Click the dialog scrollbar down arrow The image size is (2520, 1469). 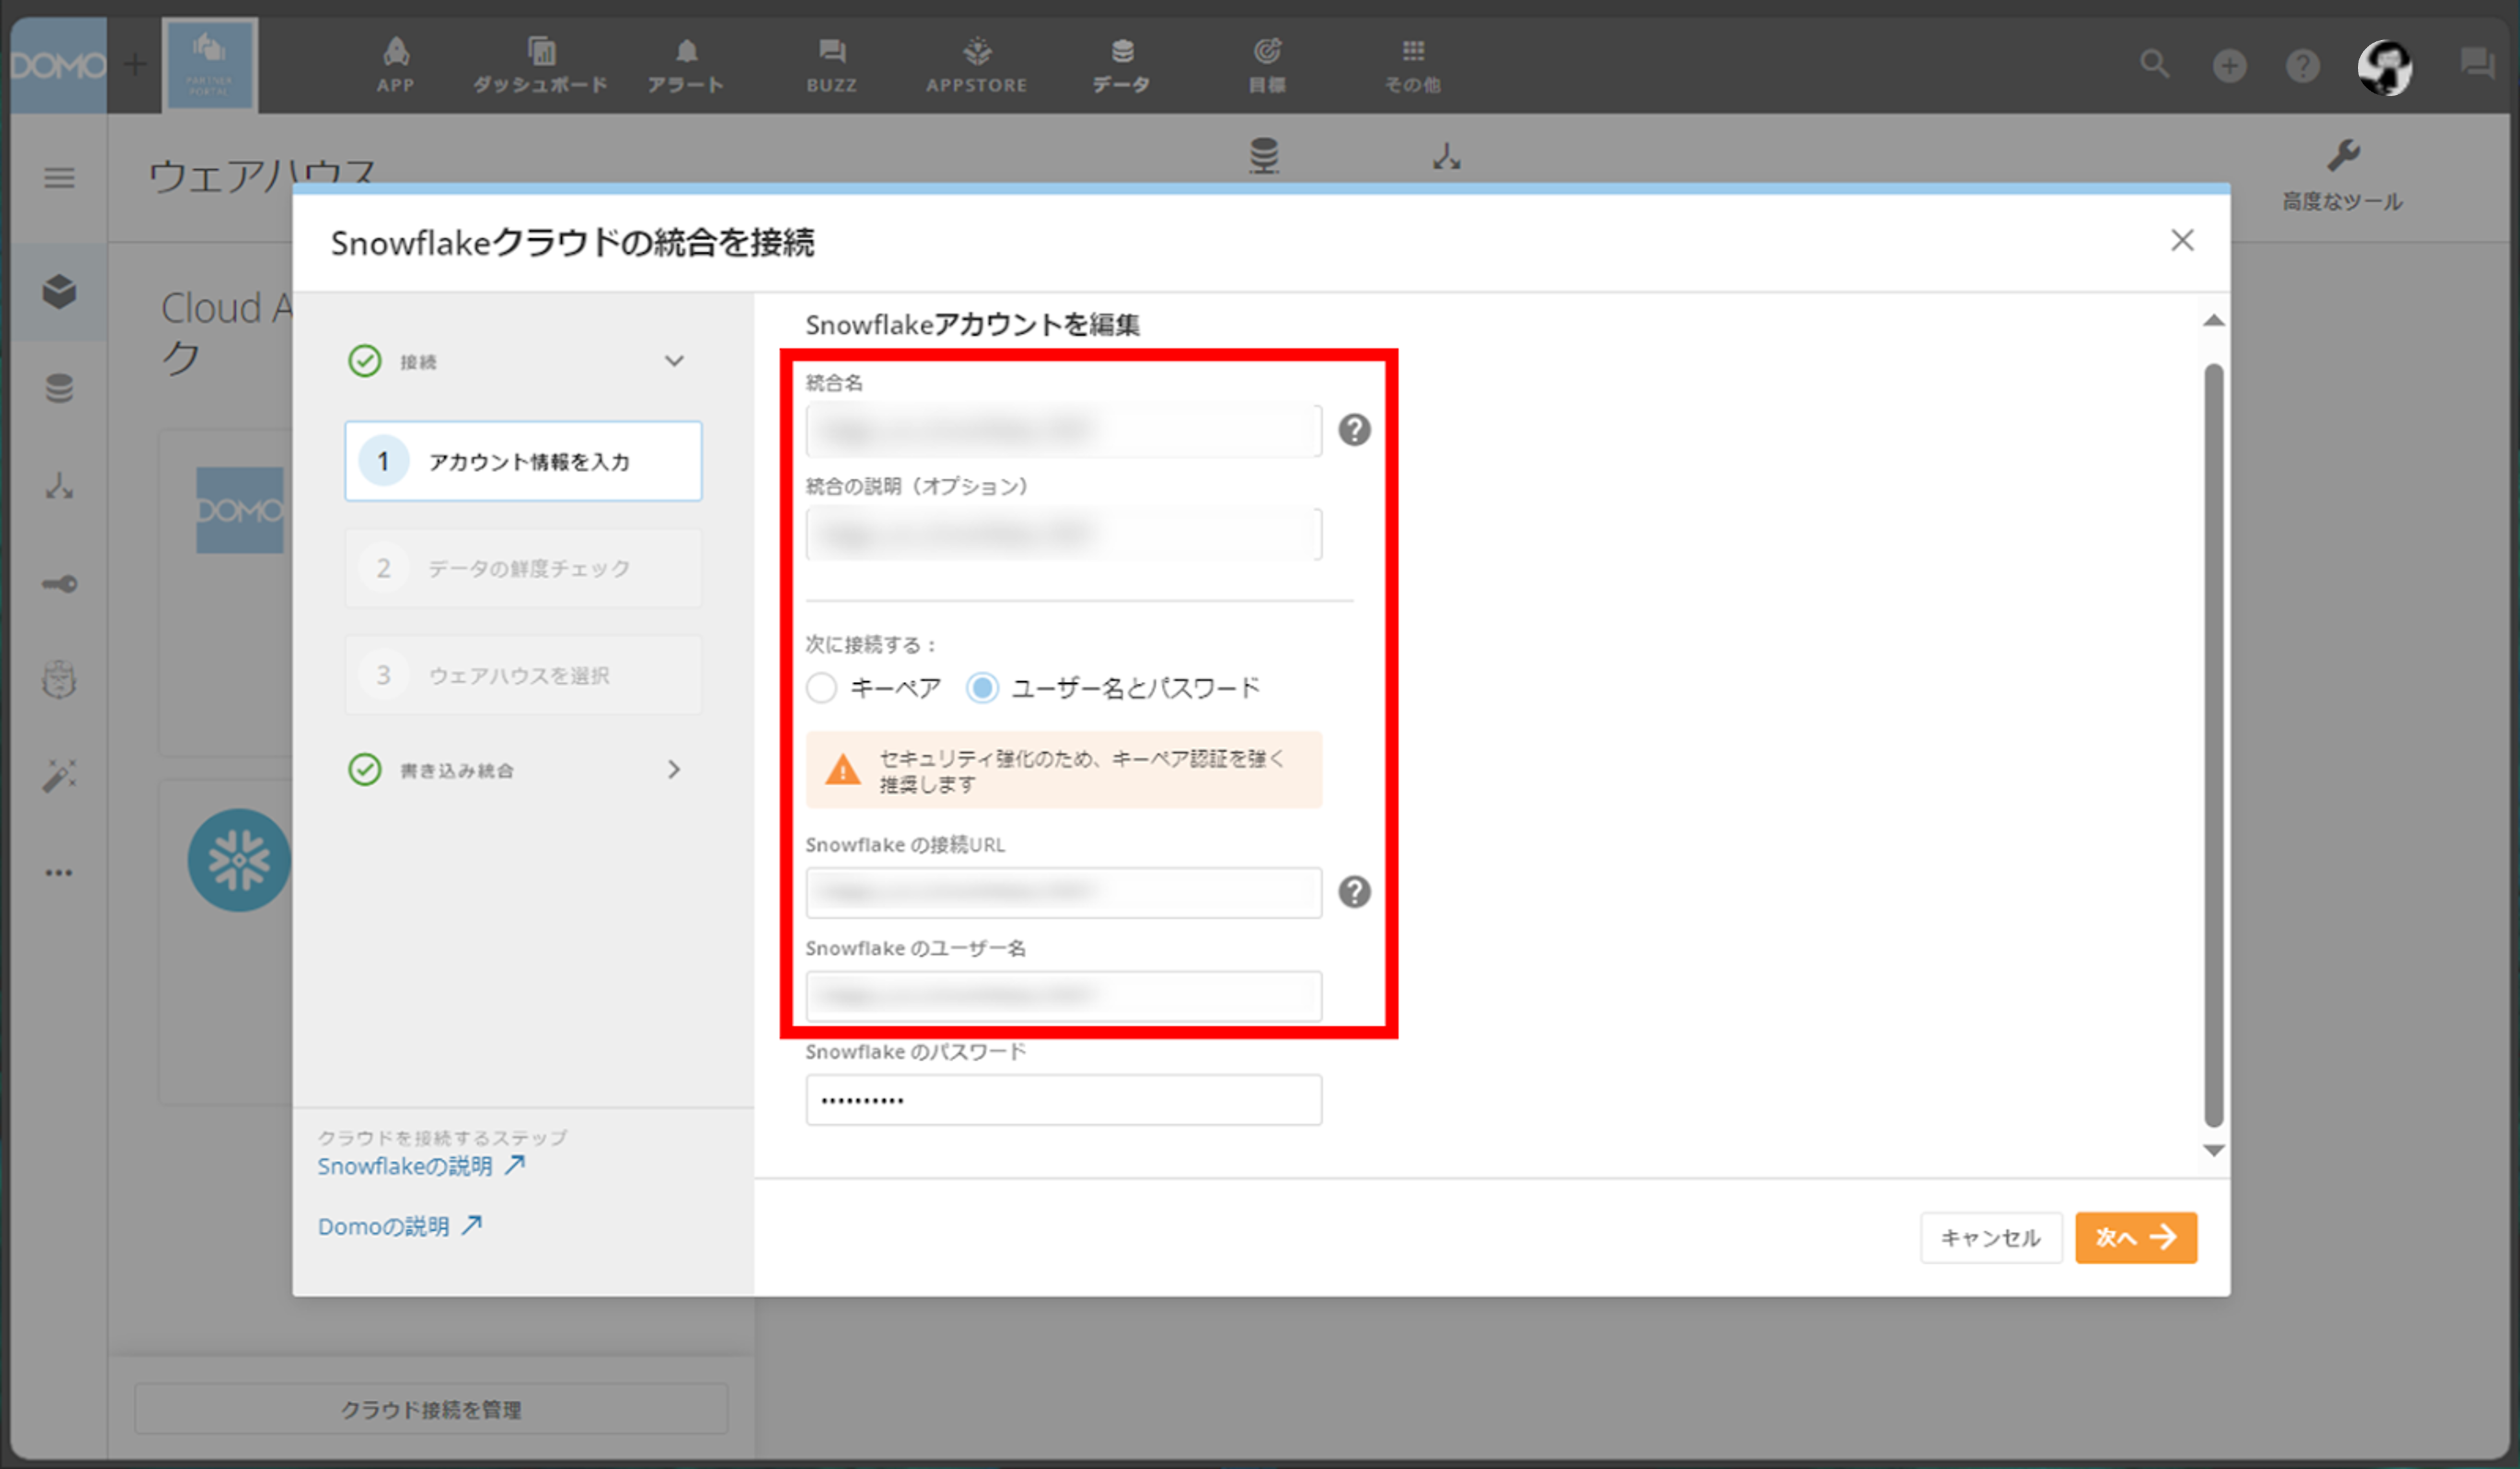tap(2213, 1150)
